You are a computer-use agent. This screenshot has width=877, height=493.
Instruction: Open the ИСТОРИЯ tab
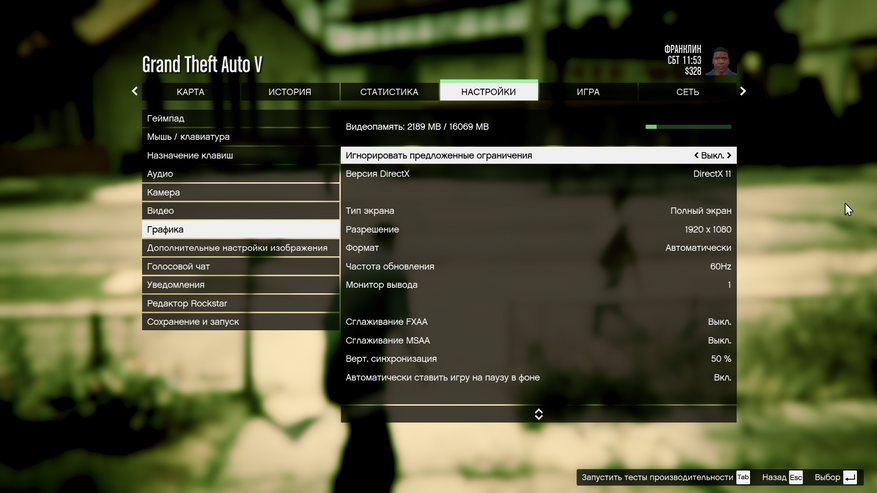[290, 92]
